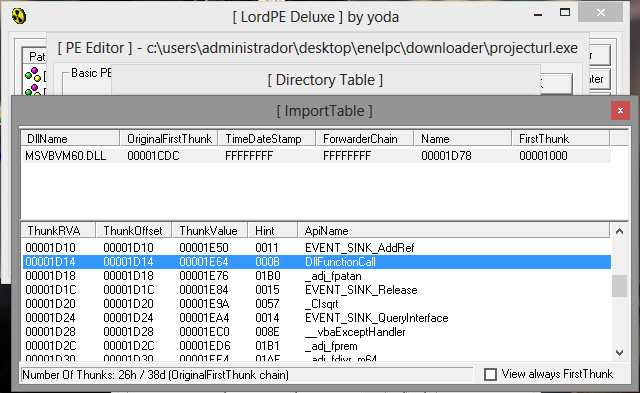Click ThunkValue 00001E76 cell
Screen dimensions: 640x393
point(204,276)
